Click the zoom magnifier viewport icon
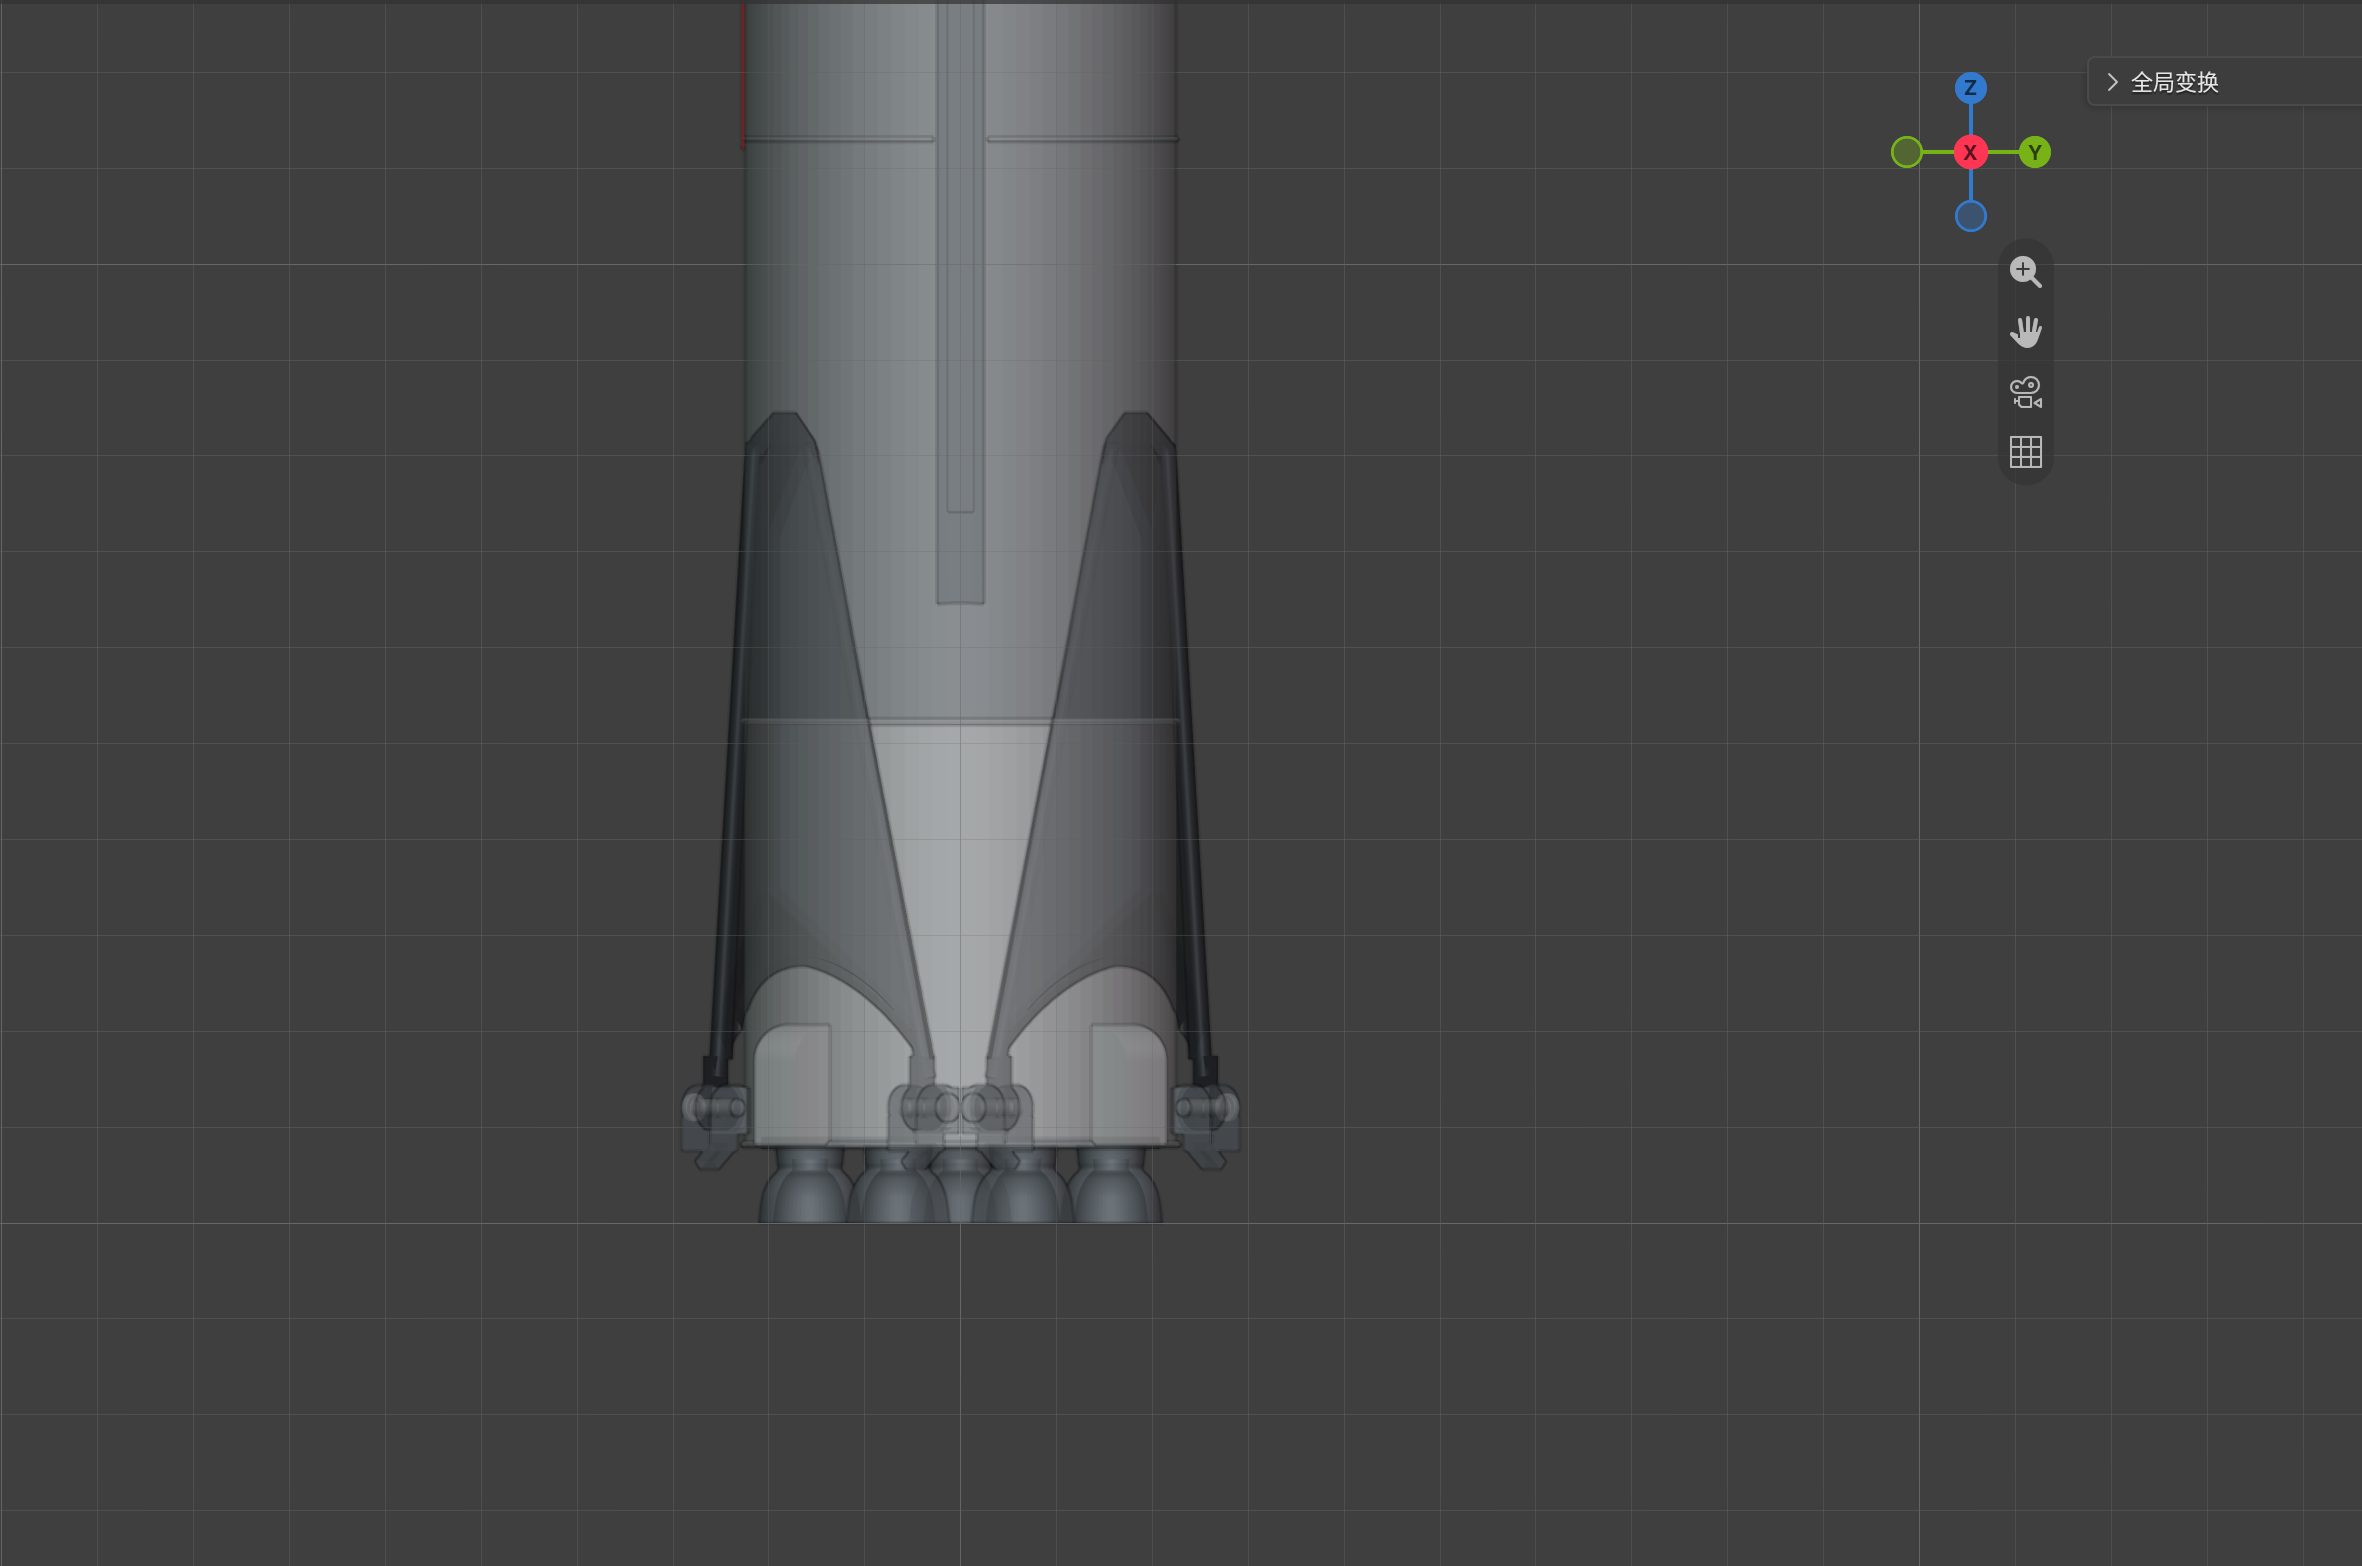Image resolution: width=2362 pixels, height=1566 pixels. click(2025, 272)
